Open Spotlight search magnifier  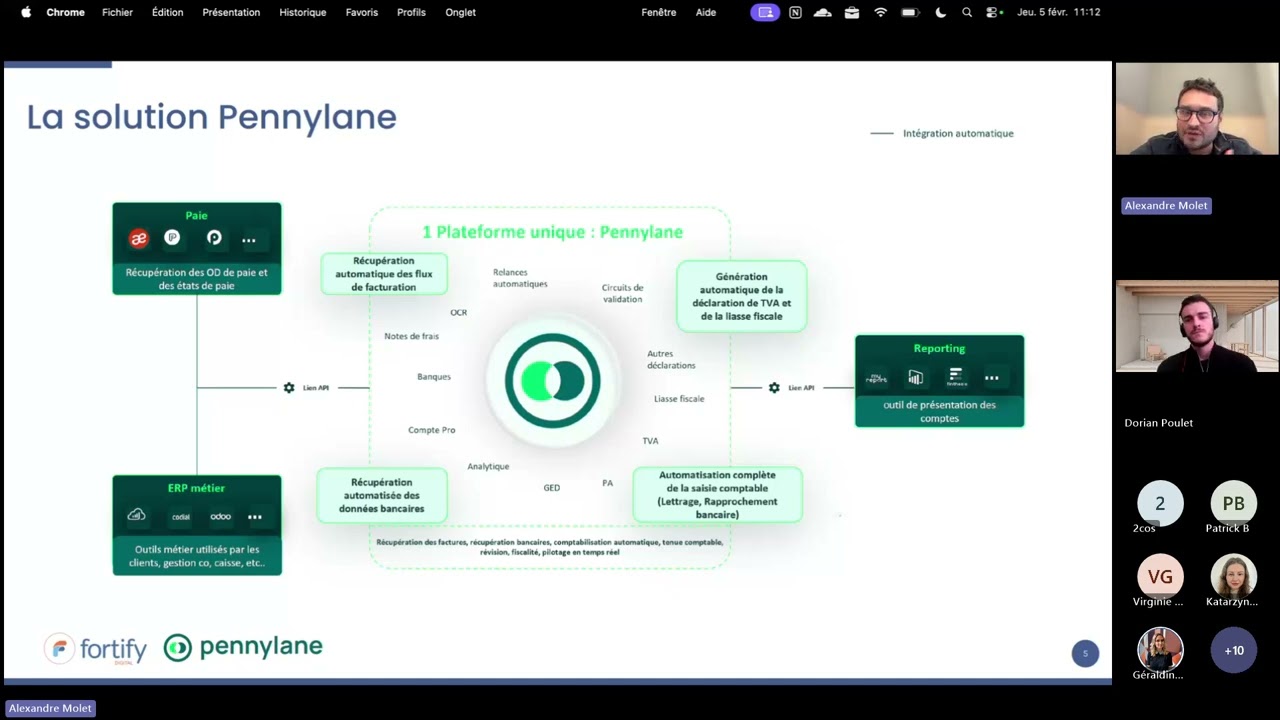pyautogui.click(x=967, y=12)
